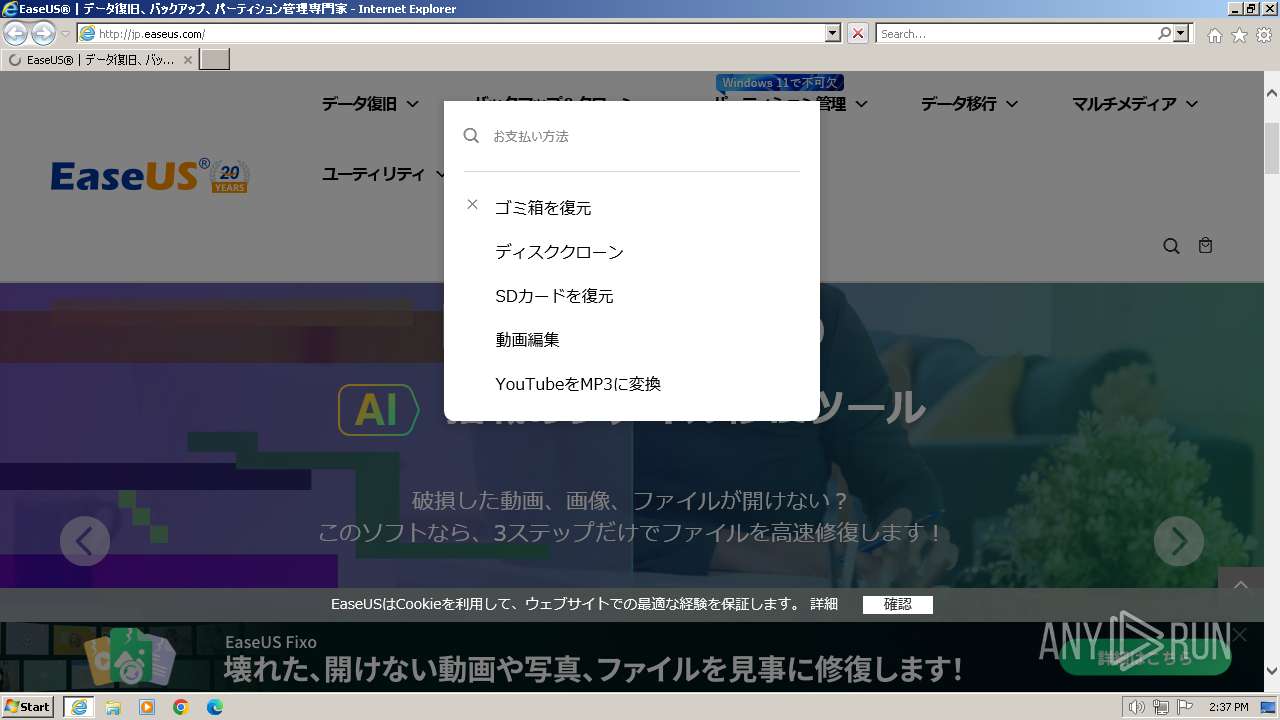Screen dimensions: 1280x720
Task: Clear suggestions with X icon in popup
Action: tap(472, 204)
